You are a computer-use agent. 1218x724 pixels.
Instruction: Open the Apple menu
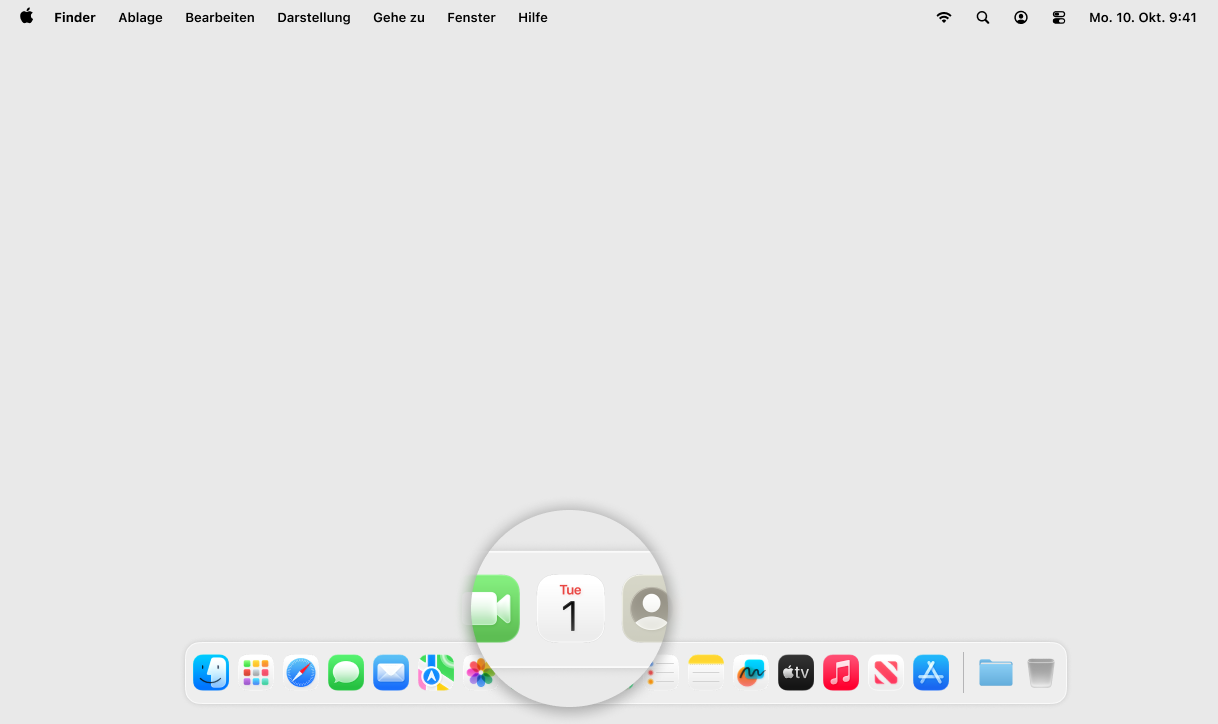tap(26, 17)
